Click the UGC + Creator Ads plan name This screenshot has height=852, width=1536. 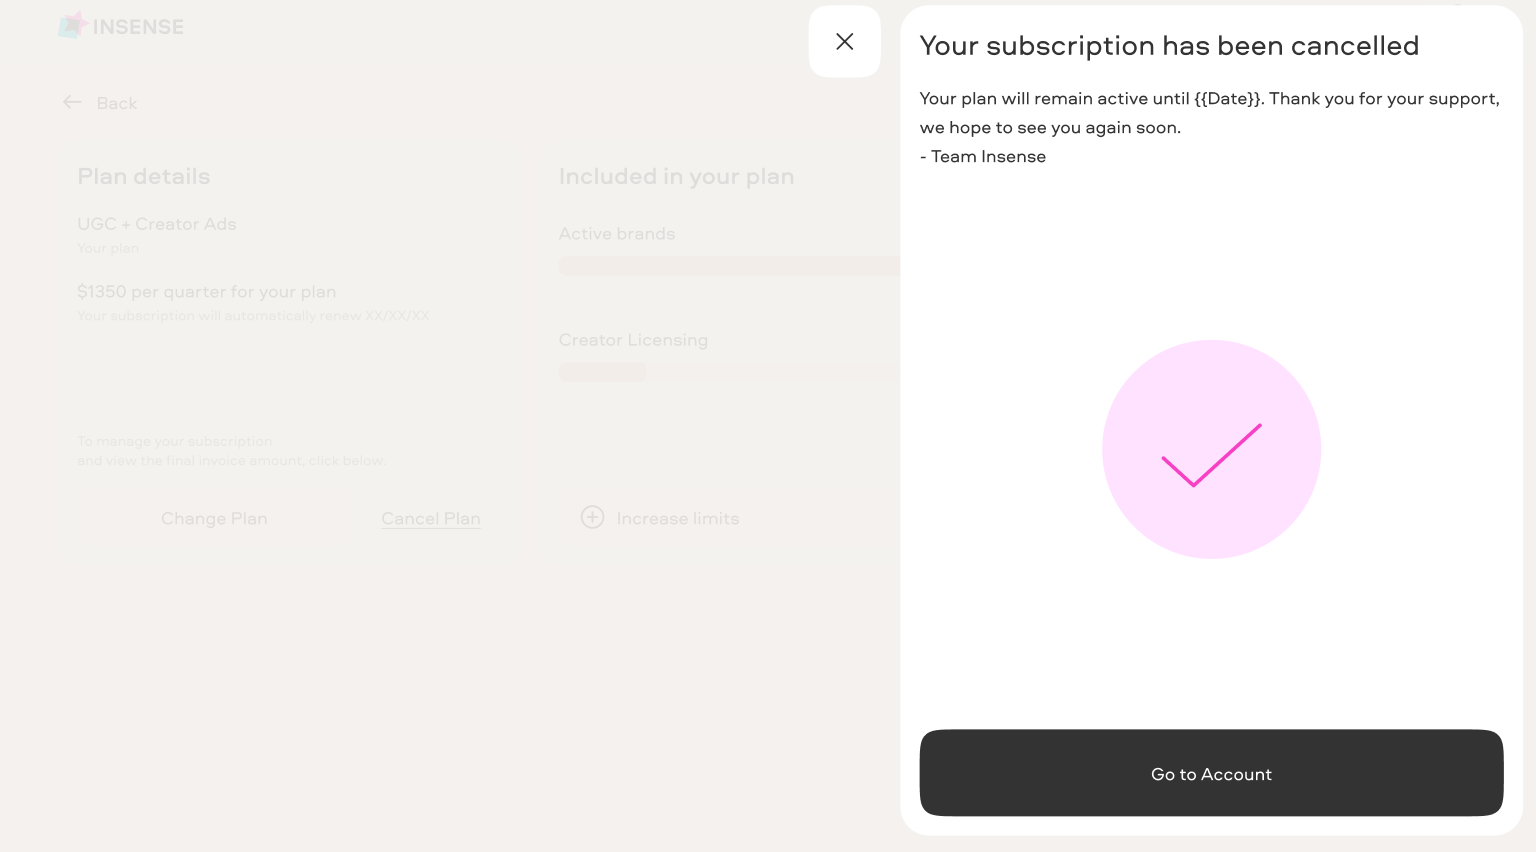[157, 224]
